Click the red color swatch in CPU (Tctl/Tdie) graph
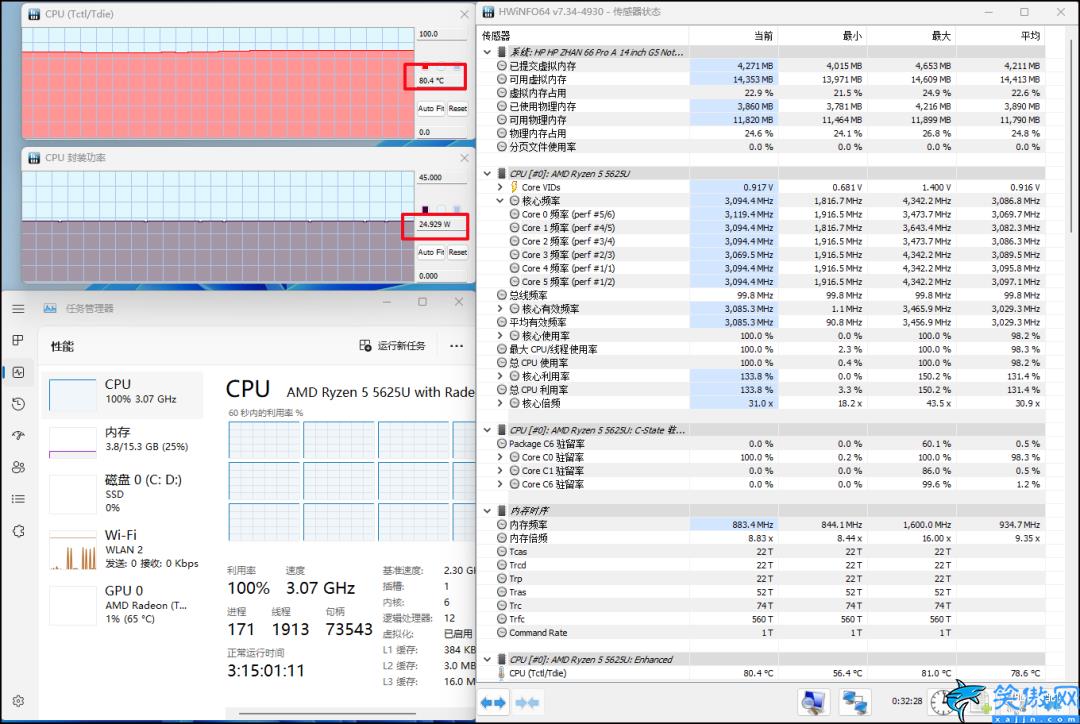The height and width of the screenshot is (724, 1080). [x=425, y=68]
